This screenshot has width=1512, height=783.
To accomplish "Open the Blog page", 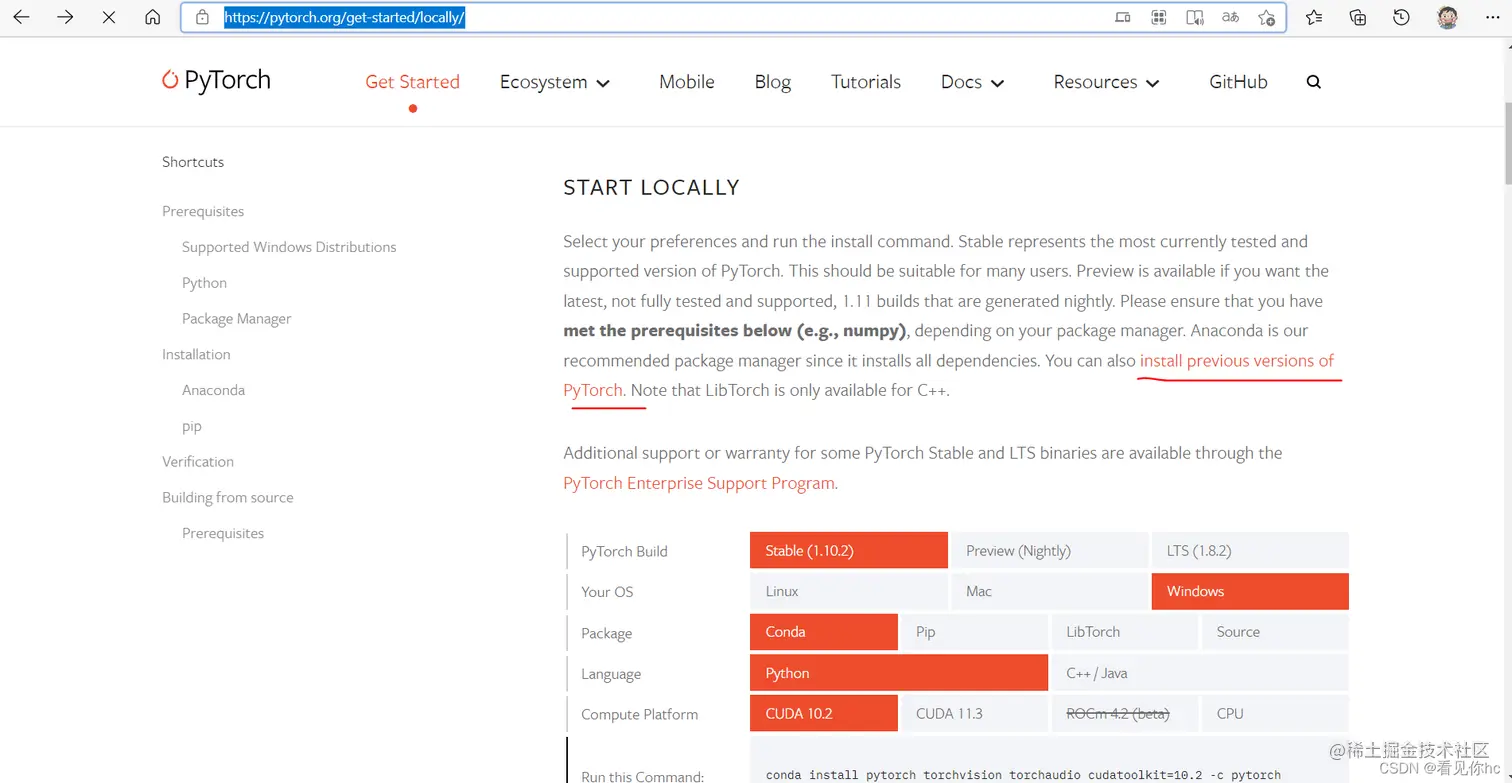I will [773, 82].
